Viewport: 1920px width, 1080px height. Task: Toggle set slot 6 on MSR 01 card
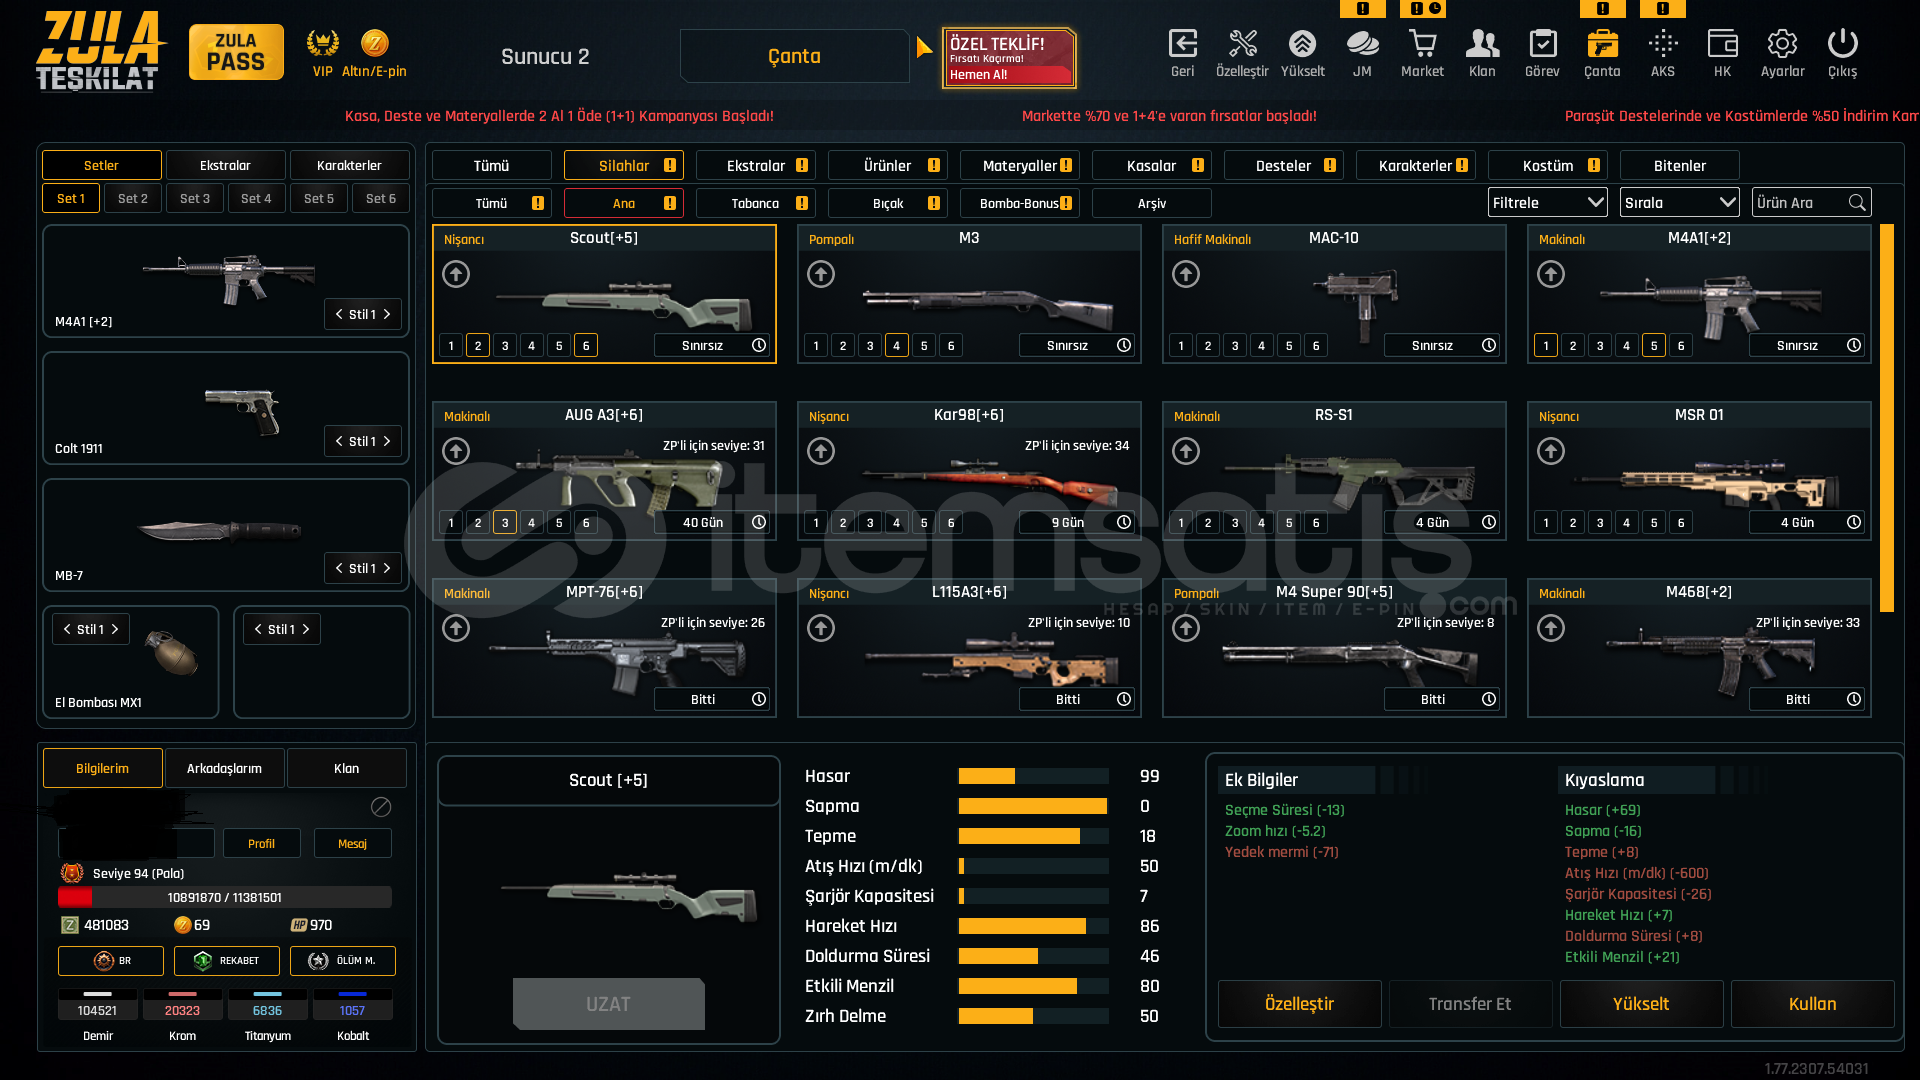1681,522
